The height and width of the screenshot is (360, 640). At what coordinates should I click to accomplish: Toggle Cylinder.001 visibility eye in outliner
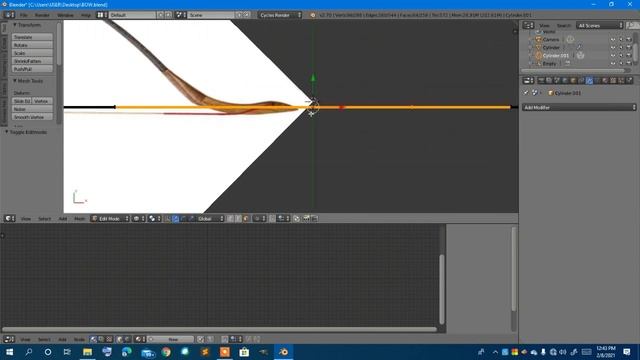coord(613,56)
